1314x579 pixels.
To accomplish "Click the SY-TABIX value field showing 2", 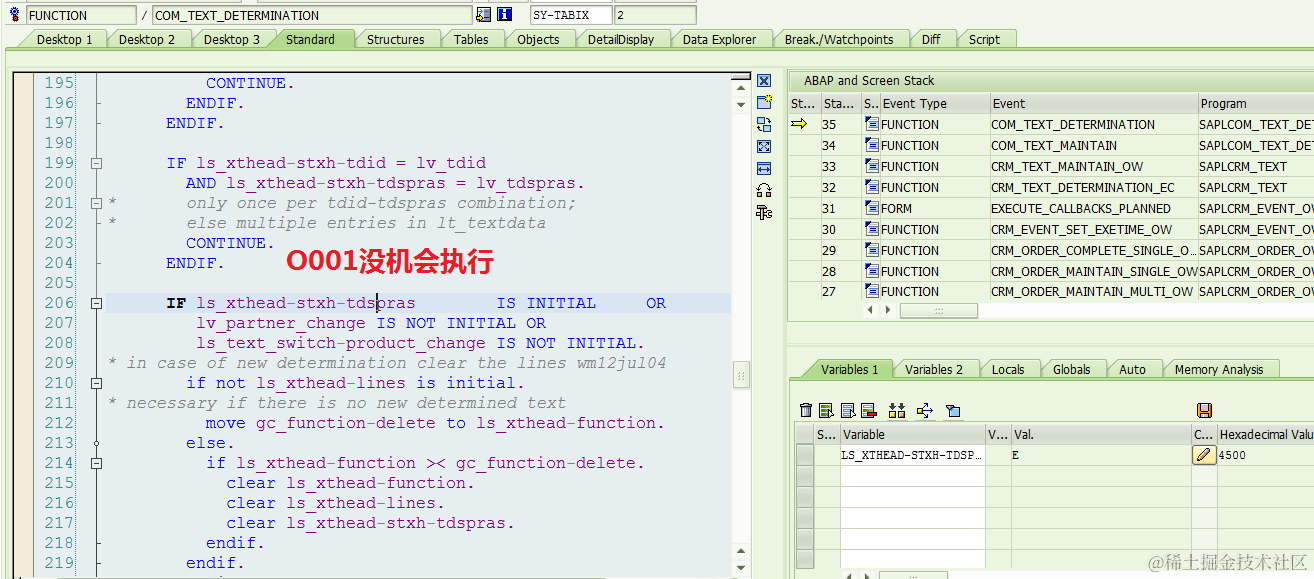I will click(655, 13).
